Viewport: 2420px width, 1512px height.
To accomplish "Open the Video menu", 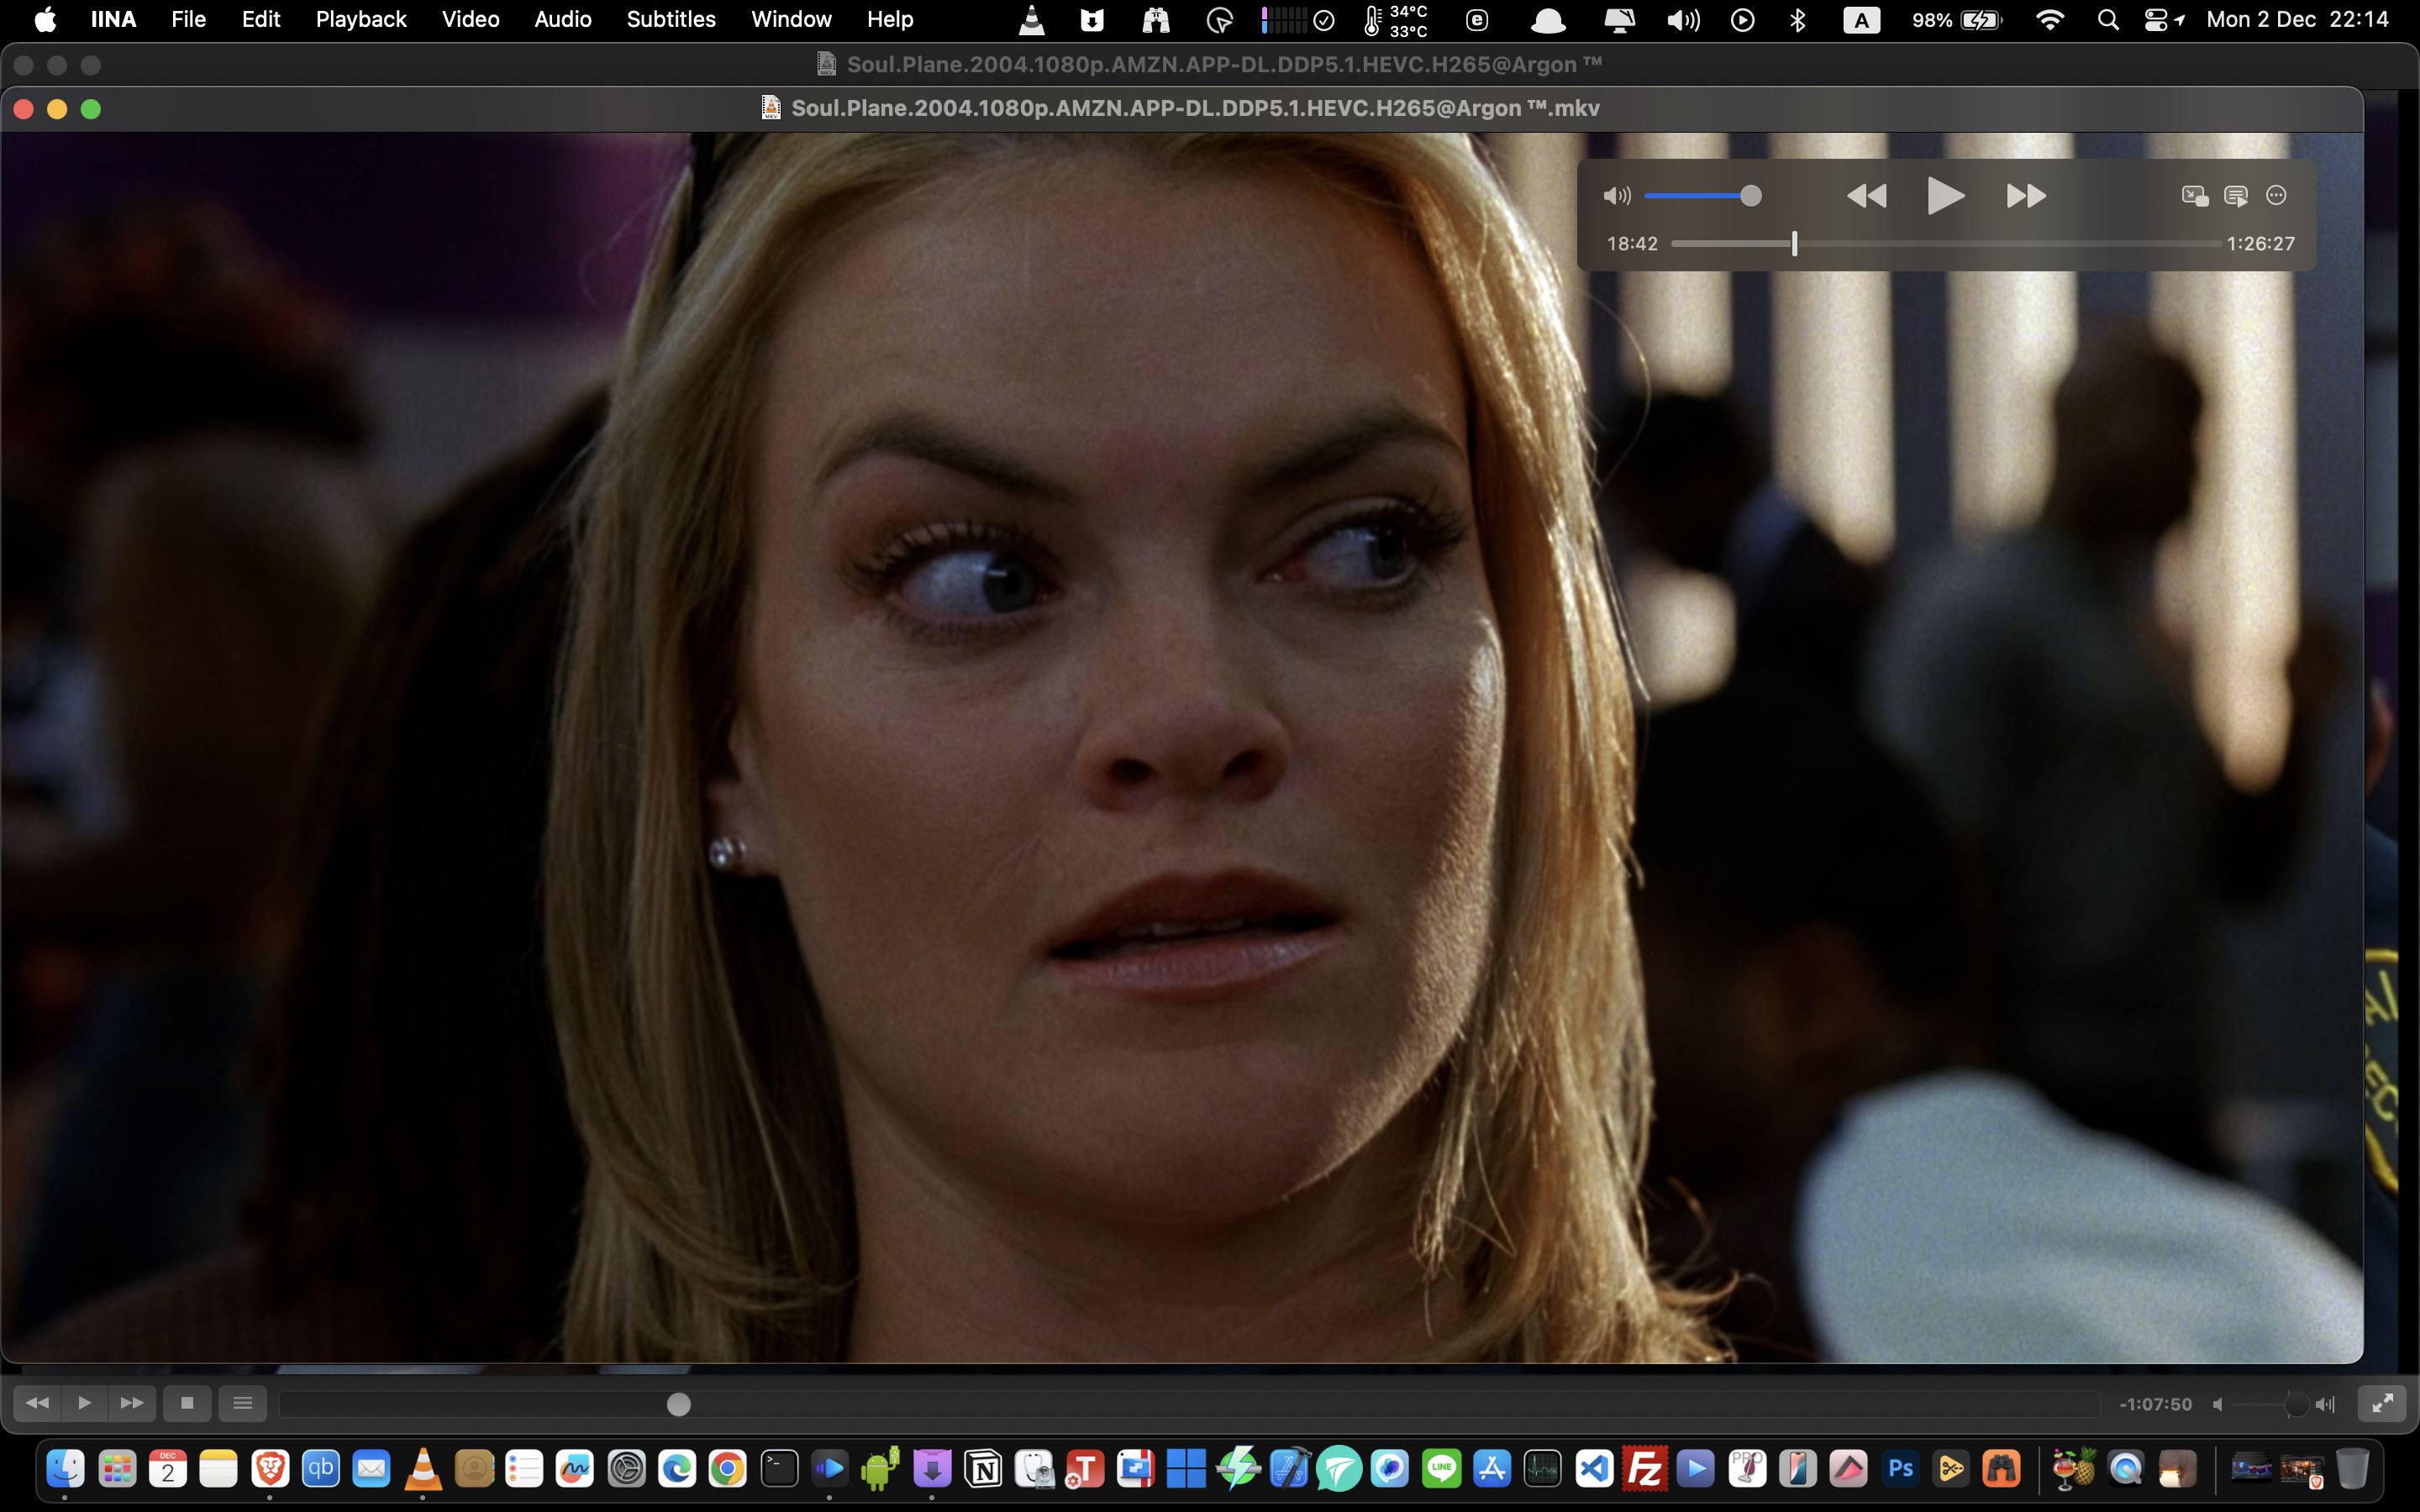I will pos(470,19).
